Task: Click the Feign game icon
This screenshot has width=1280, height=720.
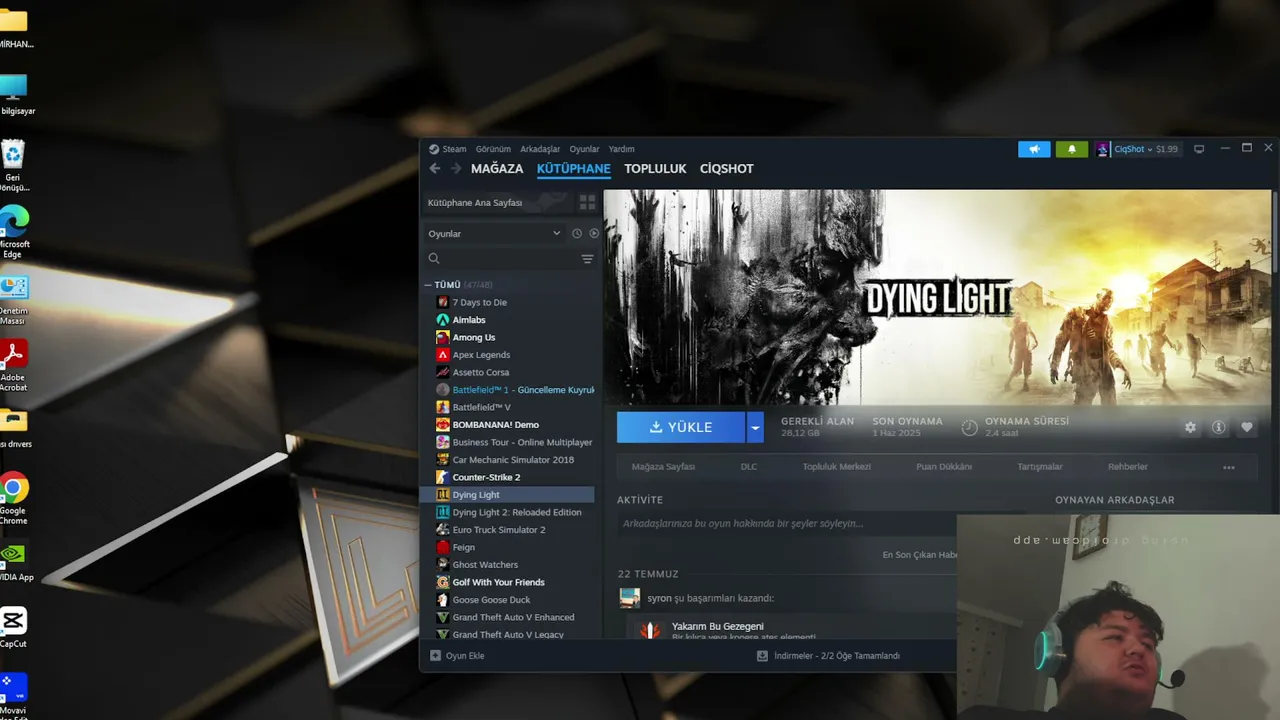Action: [x=443, y=547]
